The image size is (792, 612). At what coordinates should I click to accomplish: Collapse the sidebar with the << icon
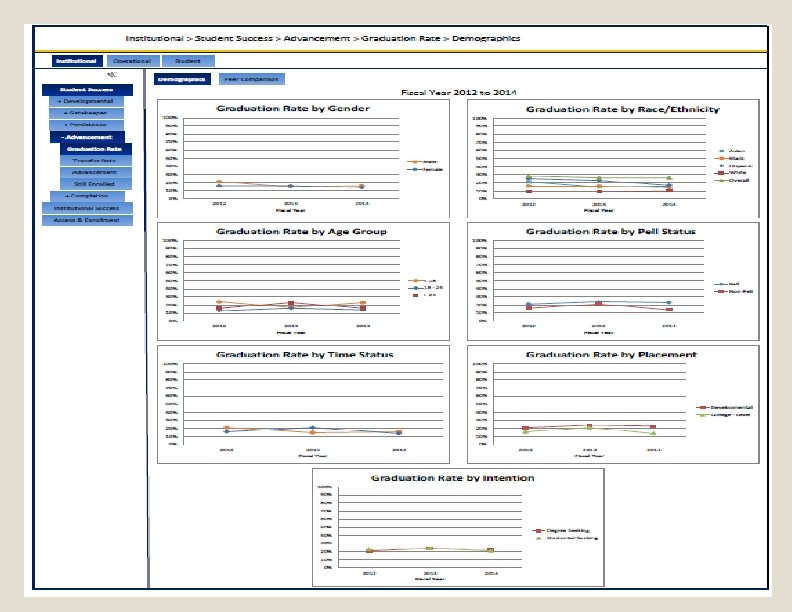[112, 75]
